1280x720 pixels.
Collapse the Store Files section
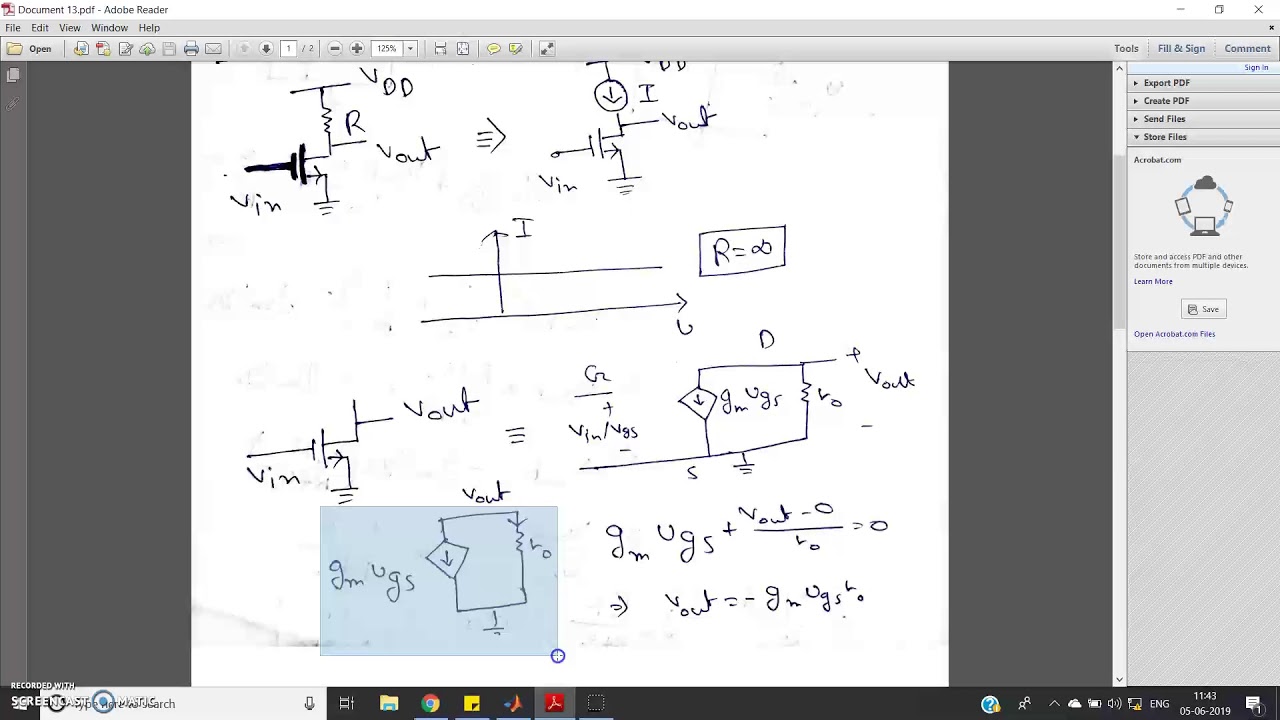(1203, 137)
